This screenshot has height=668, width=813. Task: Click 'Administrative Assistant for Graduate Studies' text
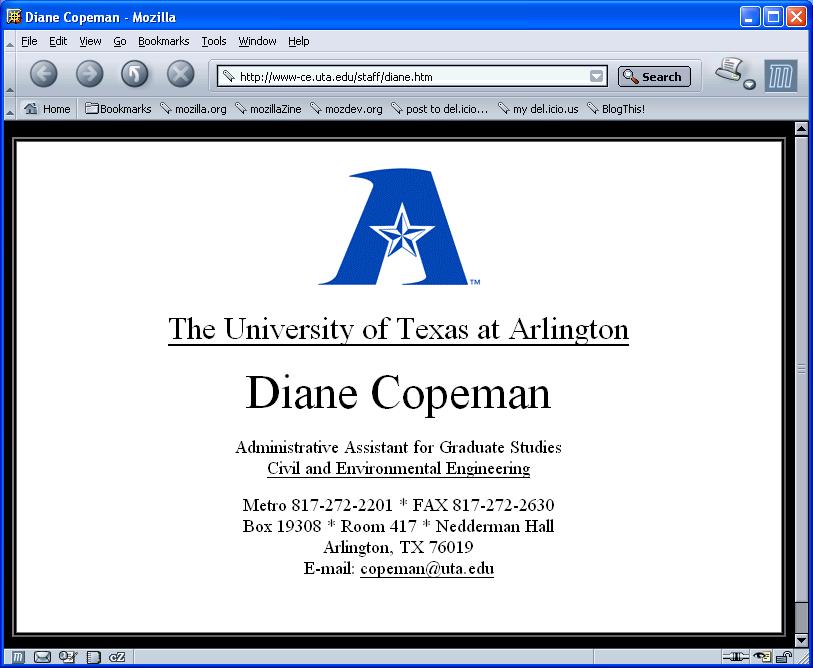pyautogui.click(x=398, y=447)
